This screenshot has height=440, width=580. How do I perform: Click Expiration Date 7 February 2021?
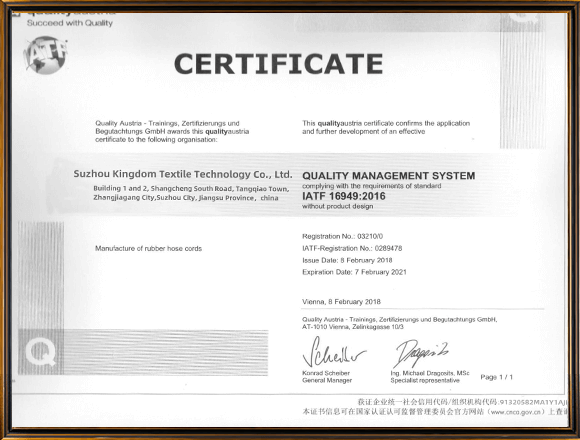click(x=354, y=272)
